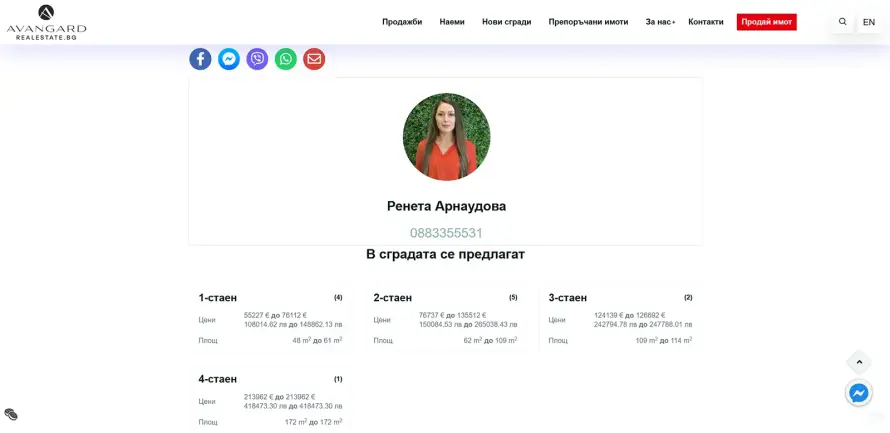Click the red Продай имот button
The height and width of the screenshot is (433, 890).
(x=766, y=22)
